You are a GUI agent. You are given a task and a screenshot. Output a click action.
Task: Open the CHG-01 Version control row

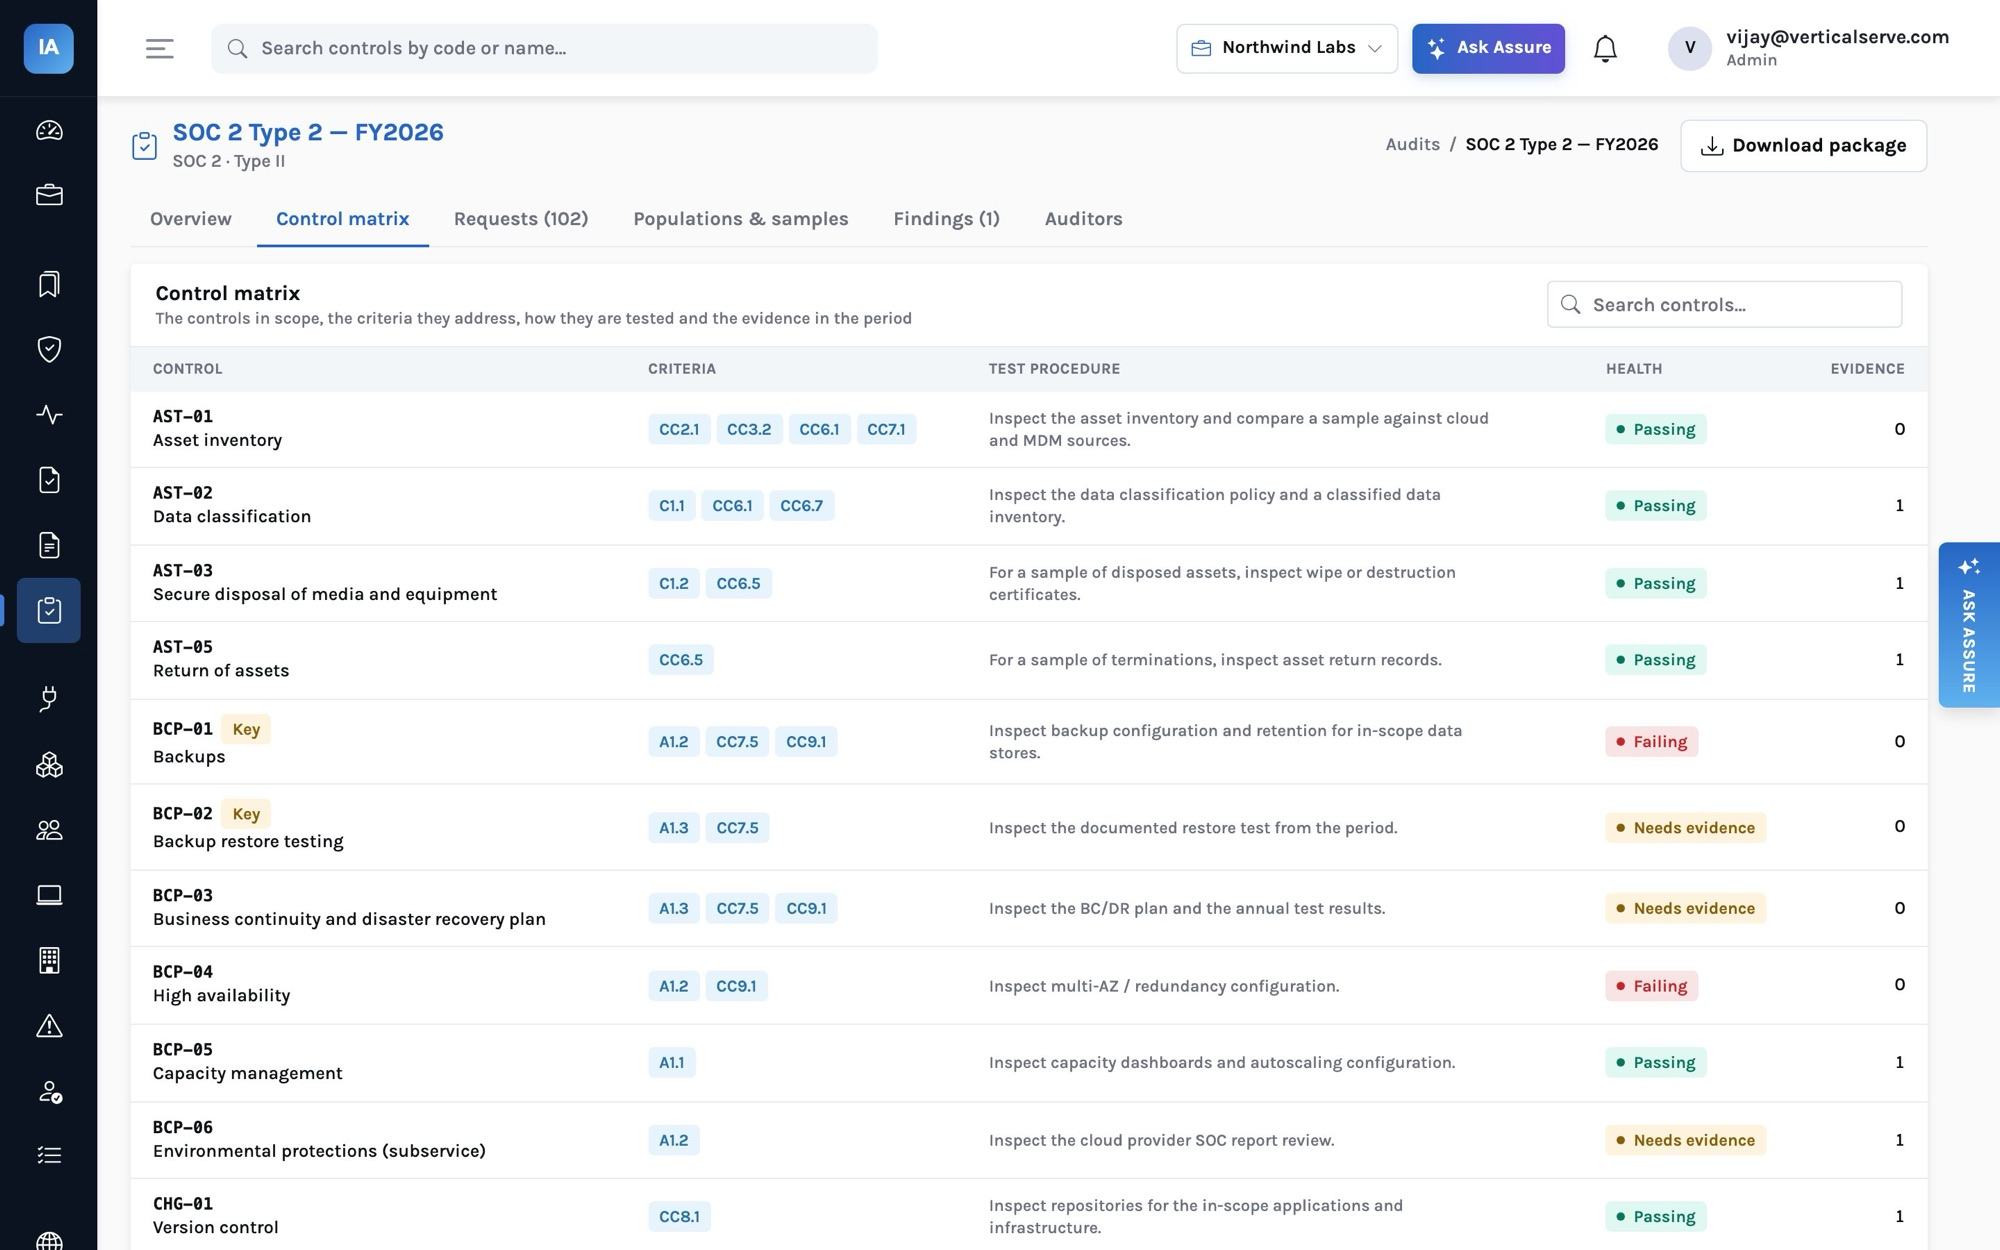1029,1215
